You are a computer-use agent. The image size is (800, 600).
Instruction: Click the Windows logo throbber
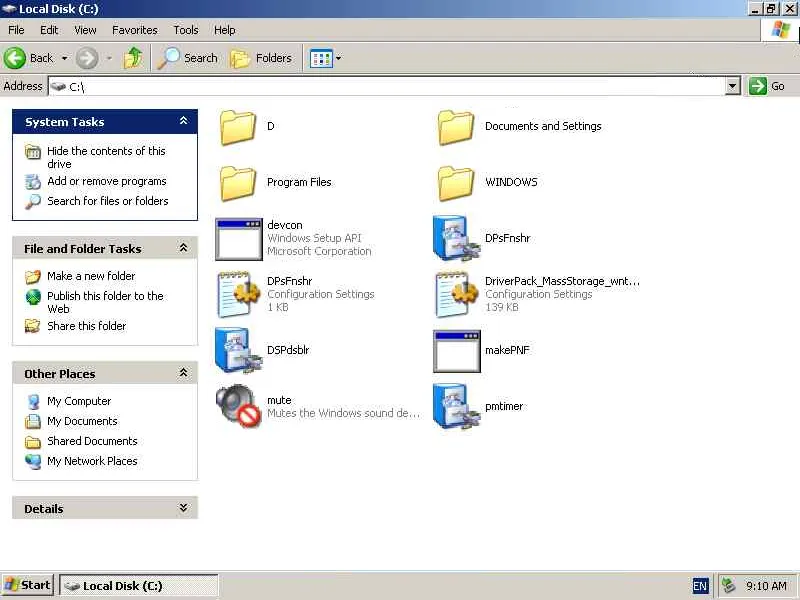tap(780, 30)
